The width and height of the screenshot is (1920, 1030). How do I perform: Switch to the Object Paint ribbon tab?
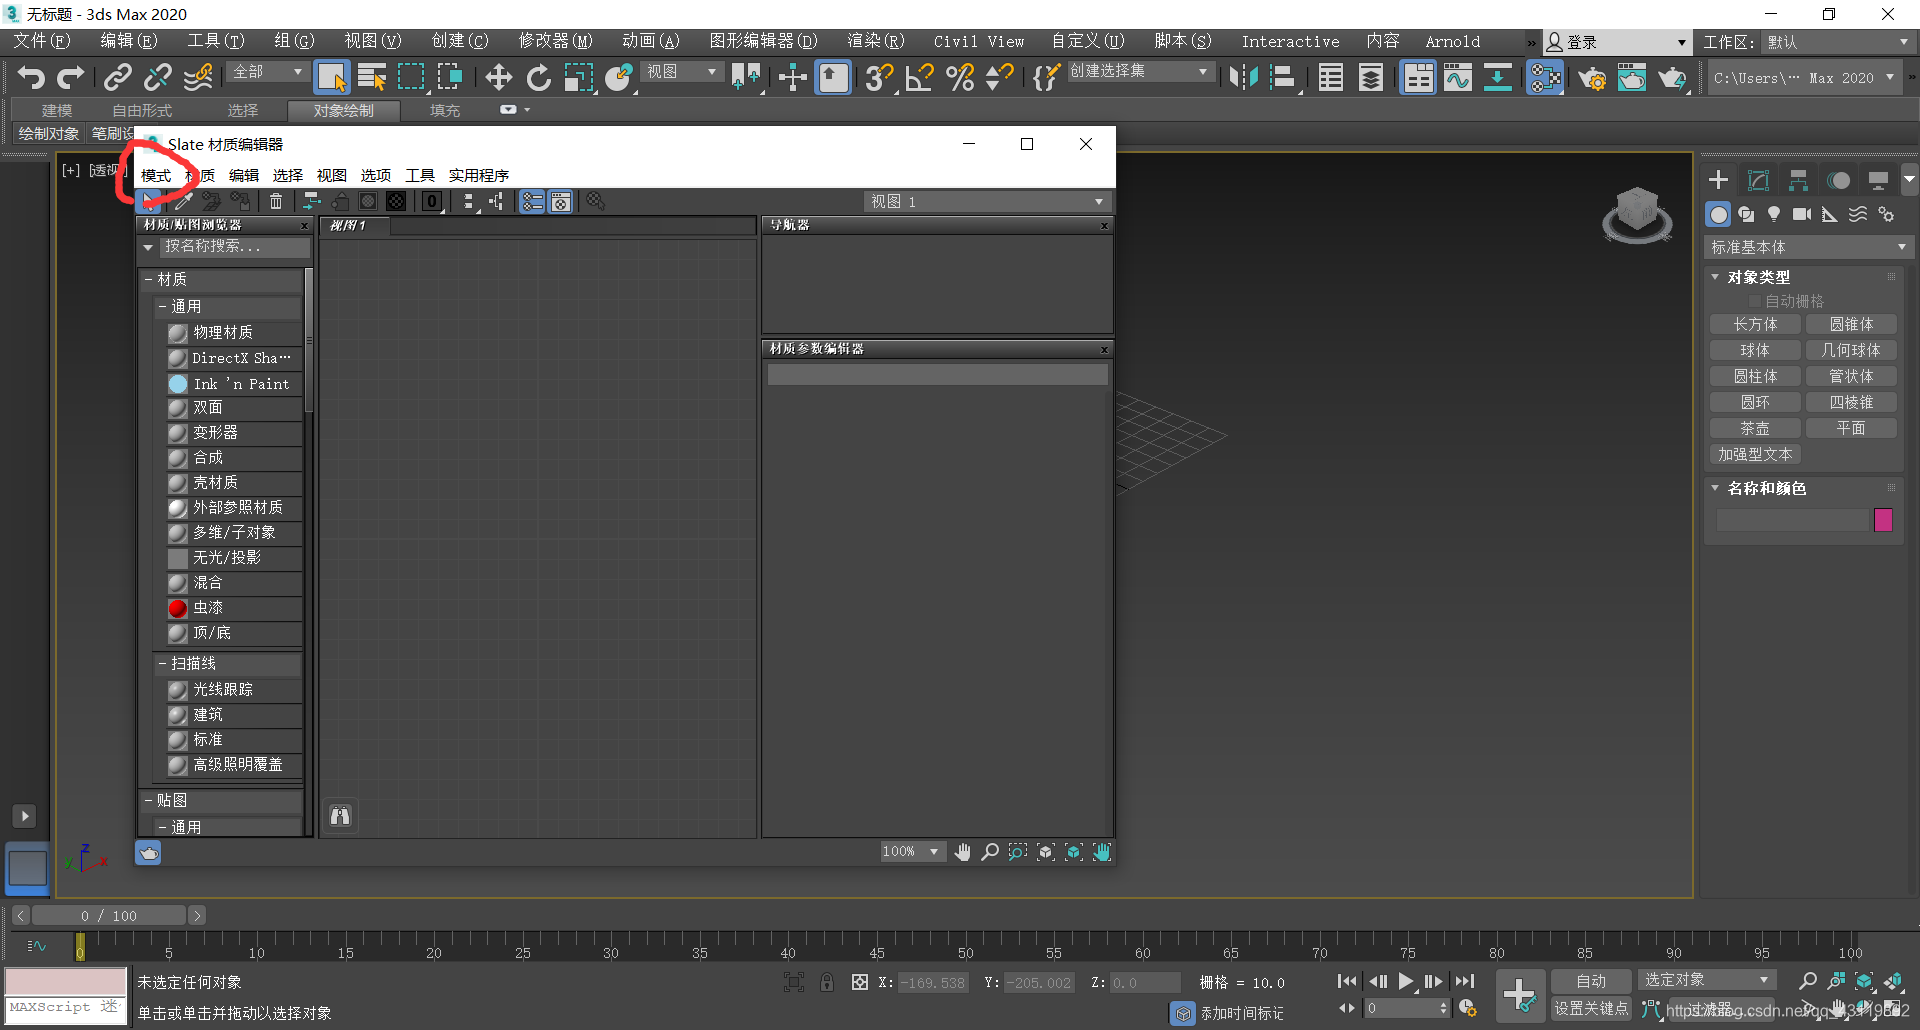coord(344,110)
